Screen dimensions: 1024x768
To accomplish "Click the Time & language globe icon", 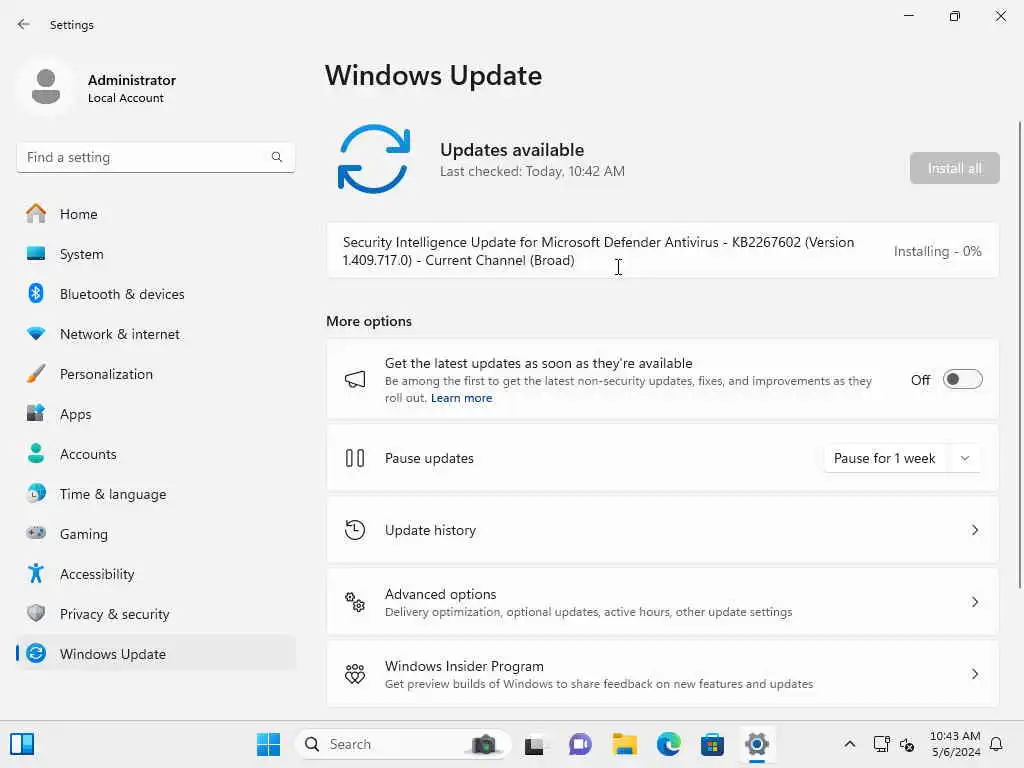I will pyautogui.click(x=36, y=493).
